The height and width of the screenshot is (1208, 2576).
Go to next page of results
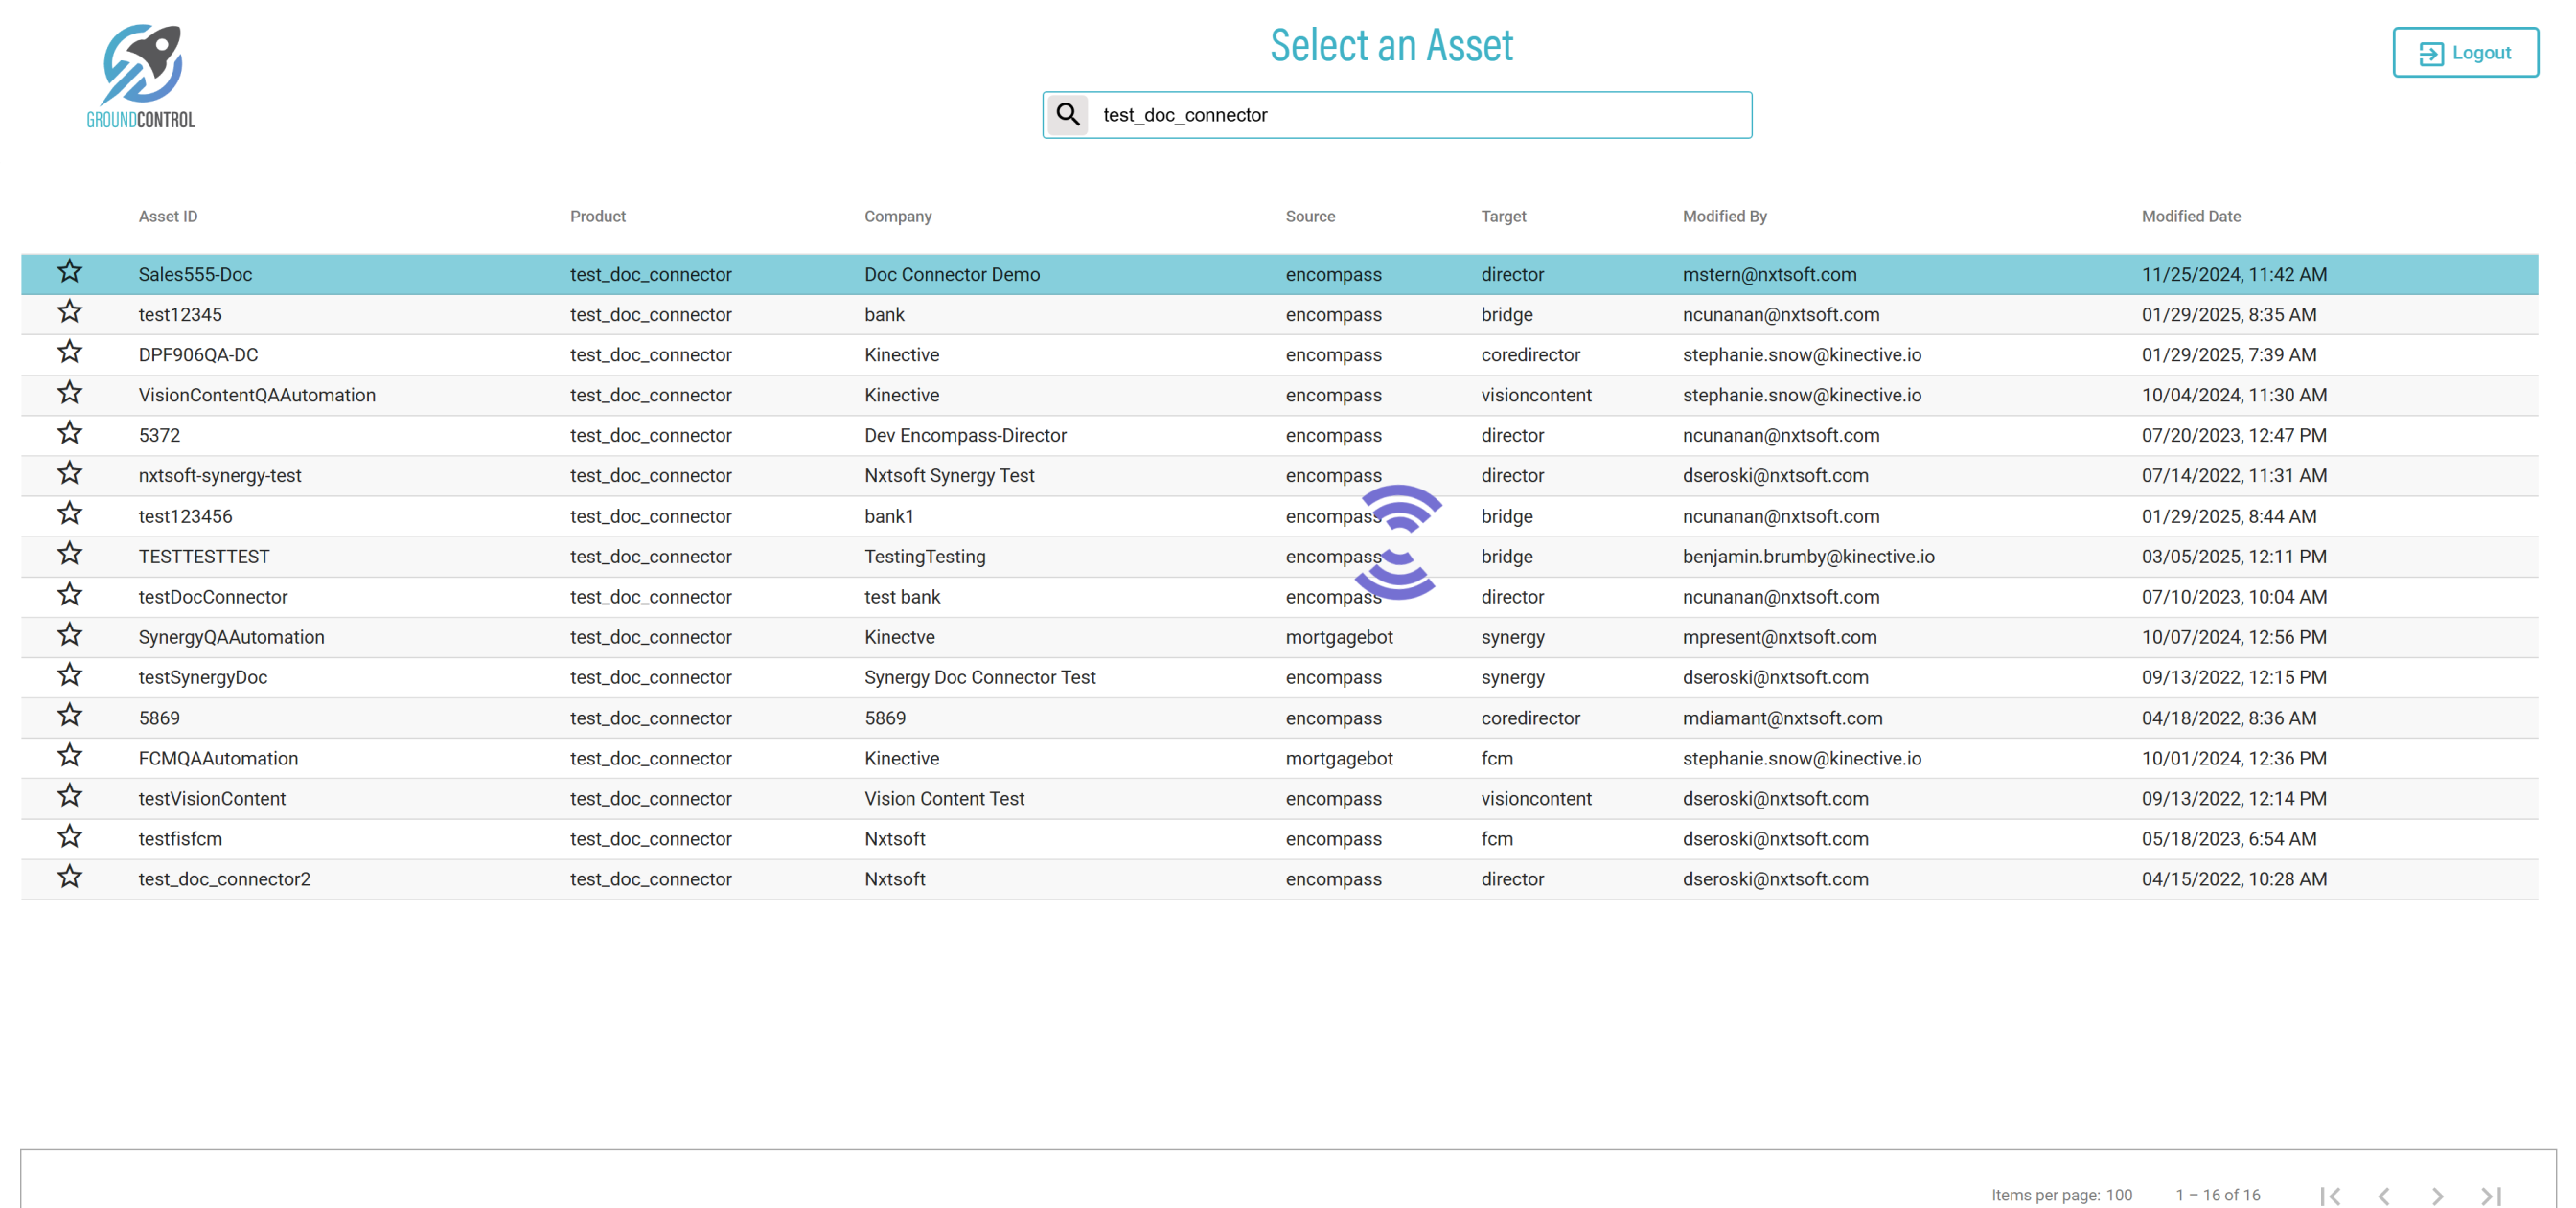tap(2437, 1195)
